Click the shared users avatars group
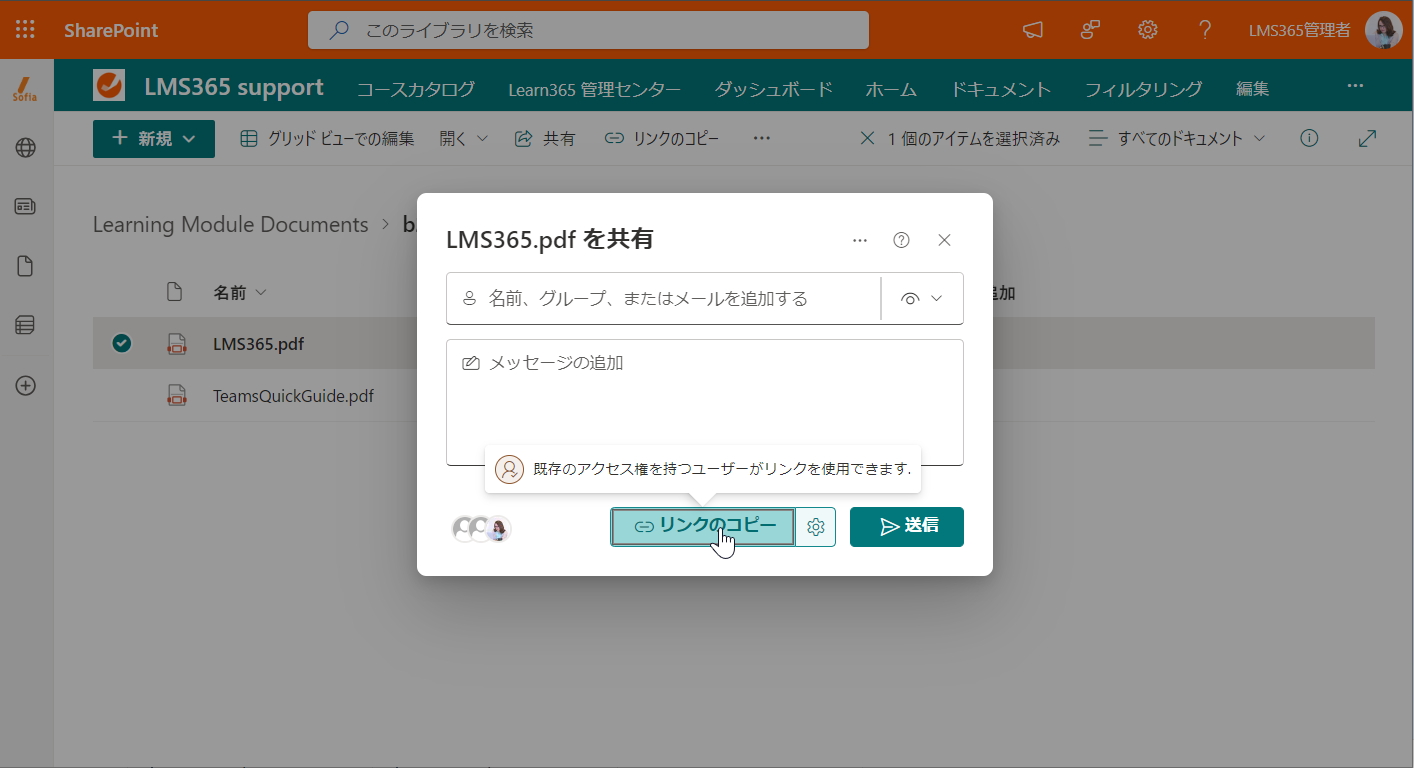The width and height of the screenshot is (1414, 768). click(x=481, y=529)
